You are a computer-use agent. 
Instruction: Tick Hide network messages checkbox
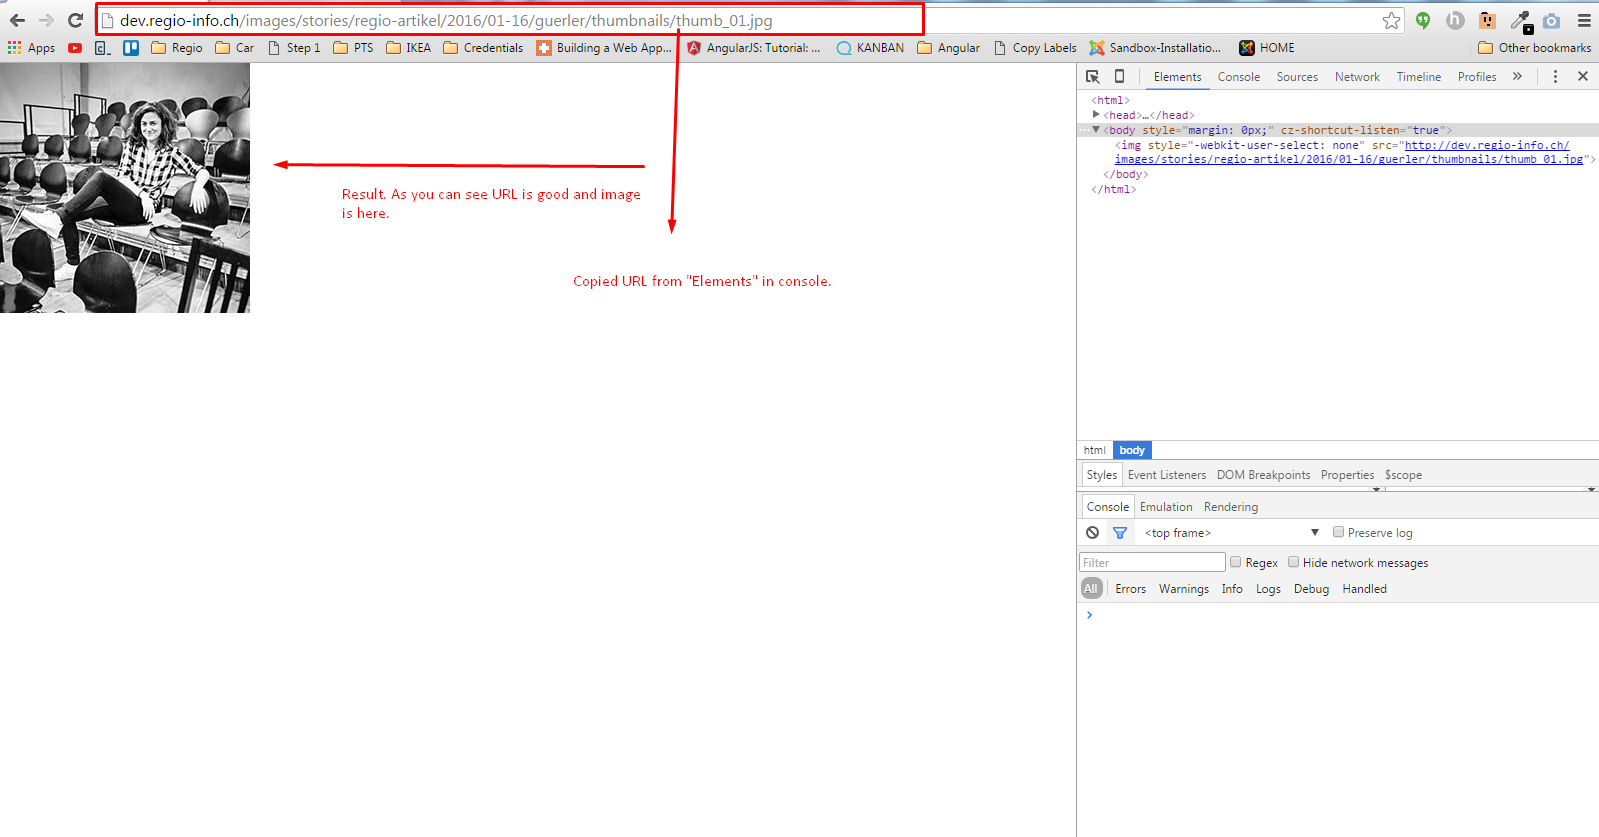click(x=1293, y=562)
